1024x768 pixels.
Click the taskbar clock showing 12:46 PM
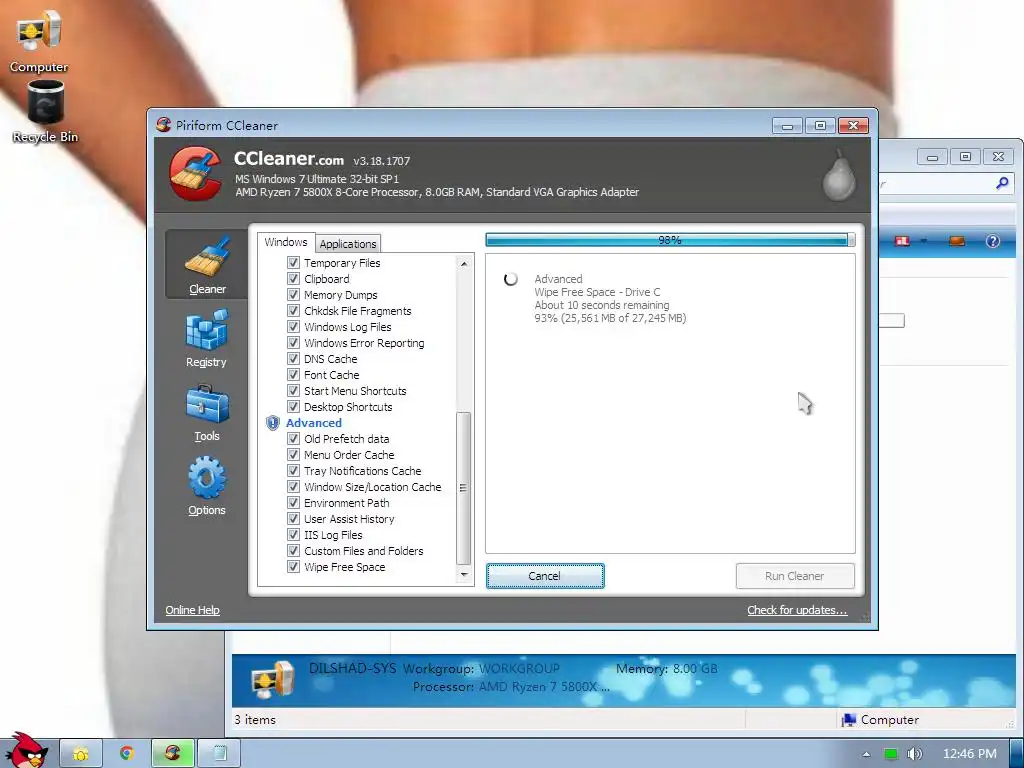(970, 754)
